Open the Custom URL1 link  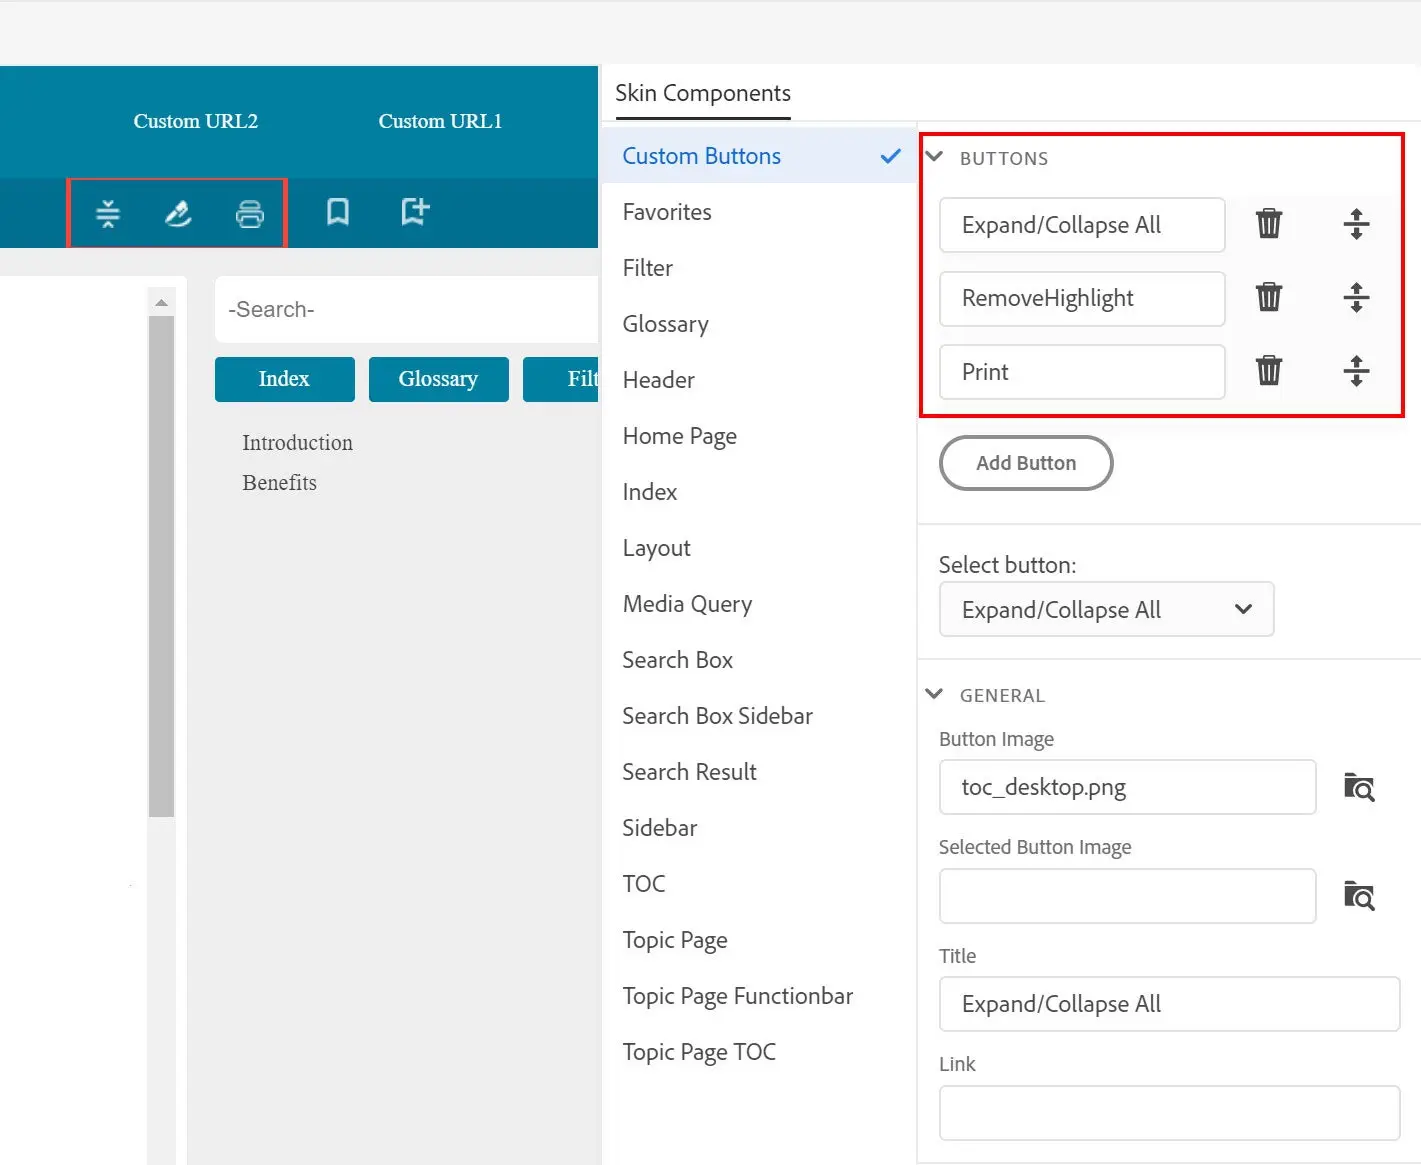(x=440, y=121)
